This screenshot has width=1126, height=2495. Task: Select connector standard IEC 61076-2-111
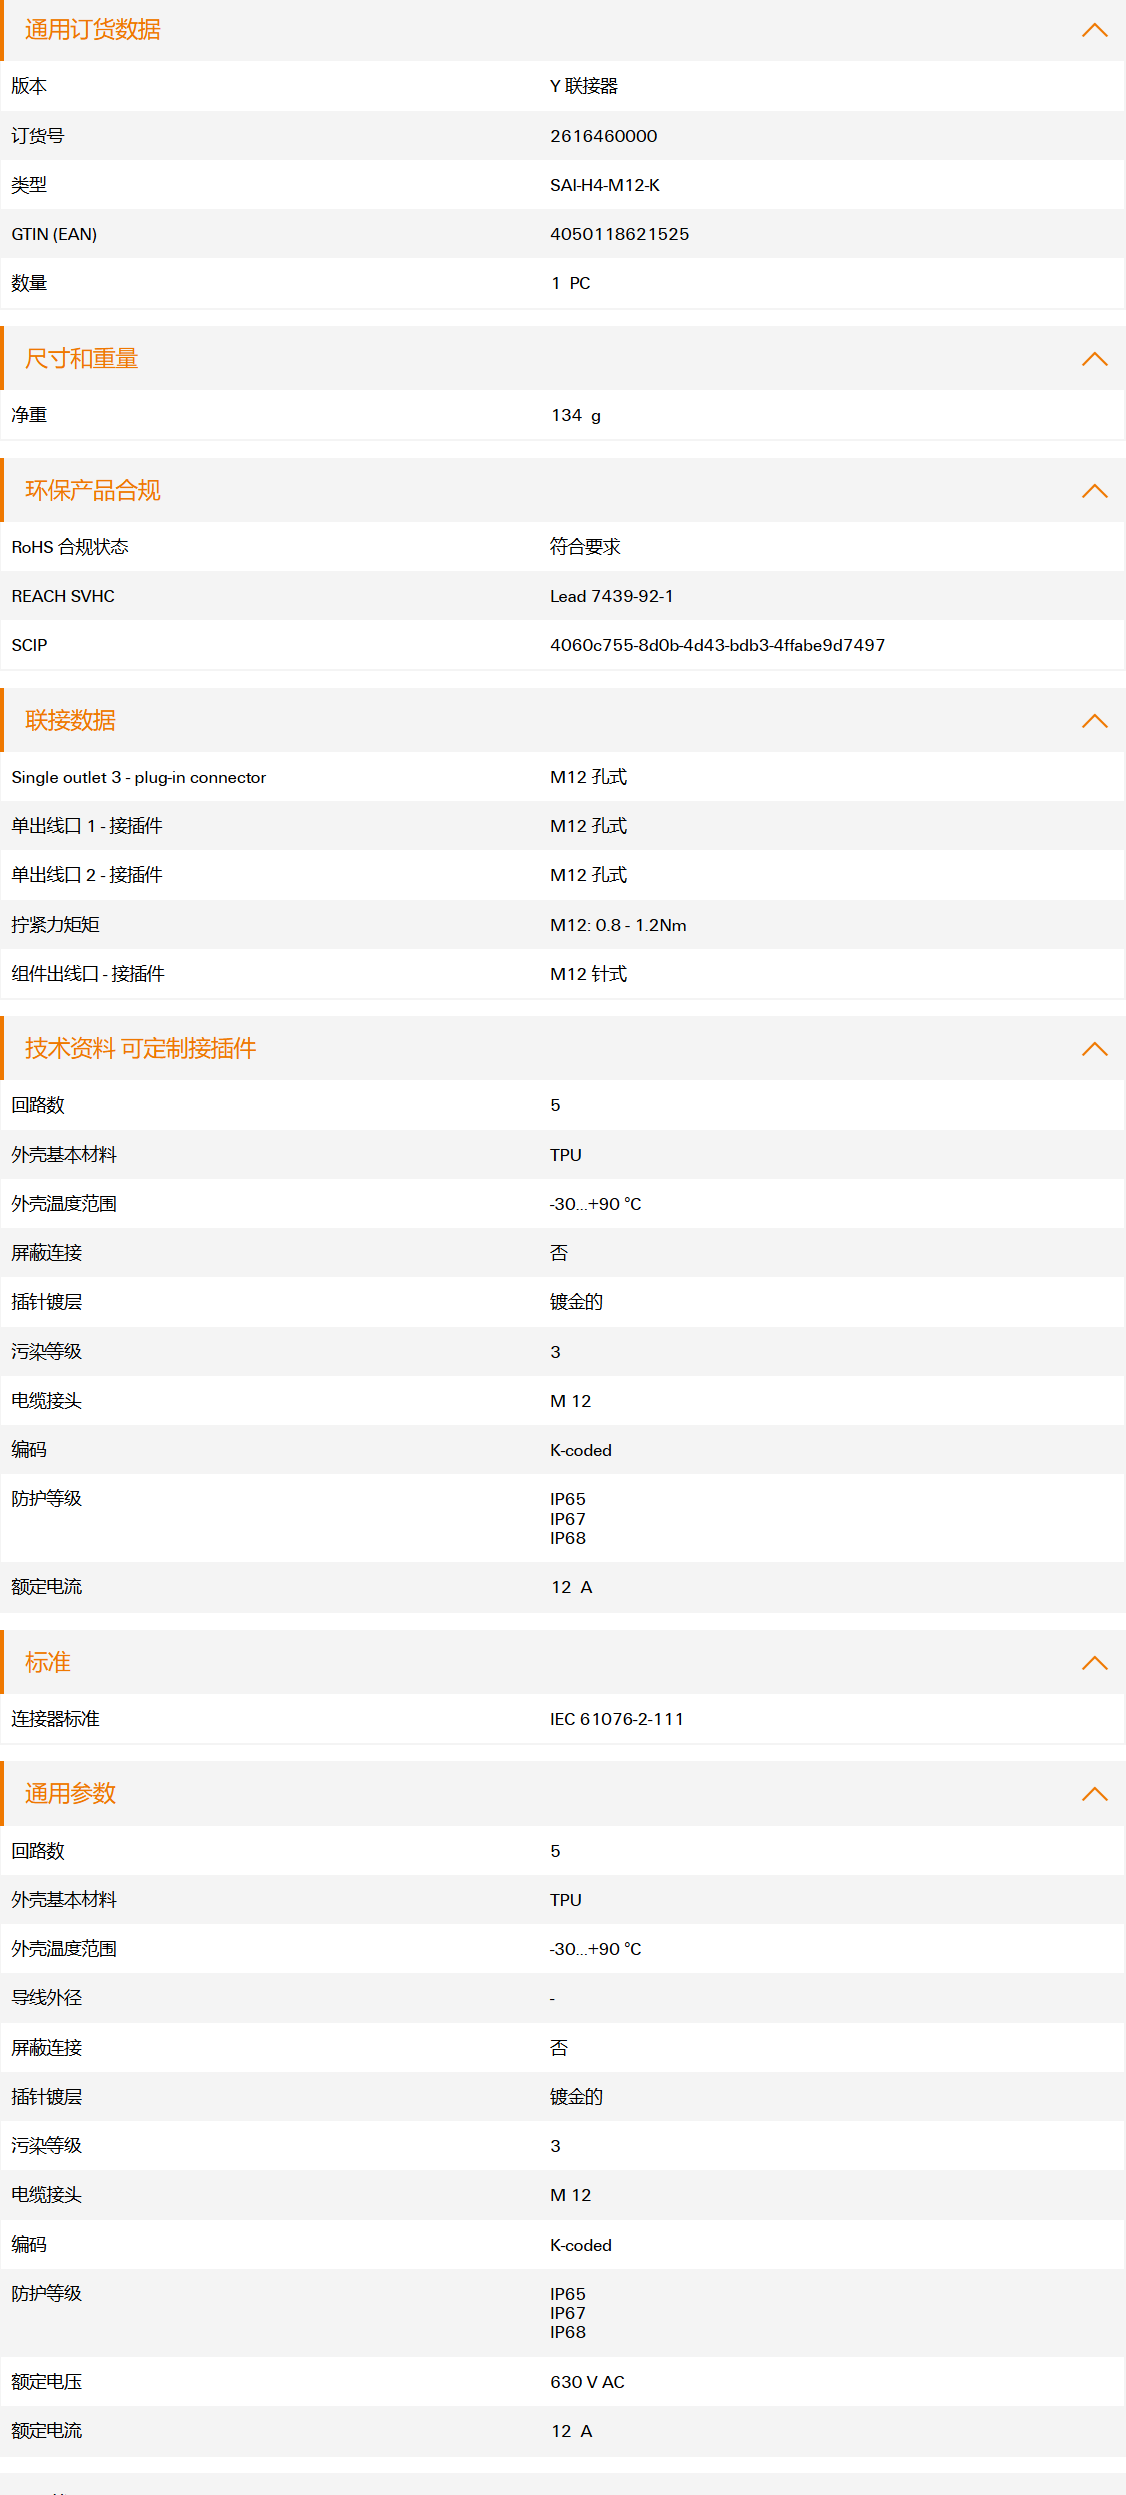point(617,1719)
